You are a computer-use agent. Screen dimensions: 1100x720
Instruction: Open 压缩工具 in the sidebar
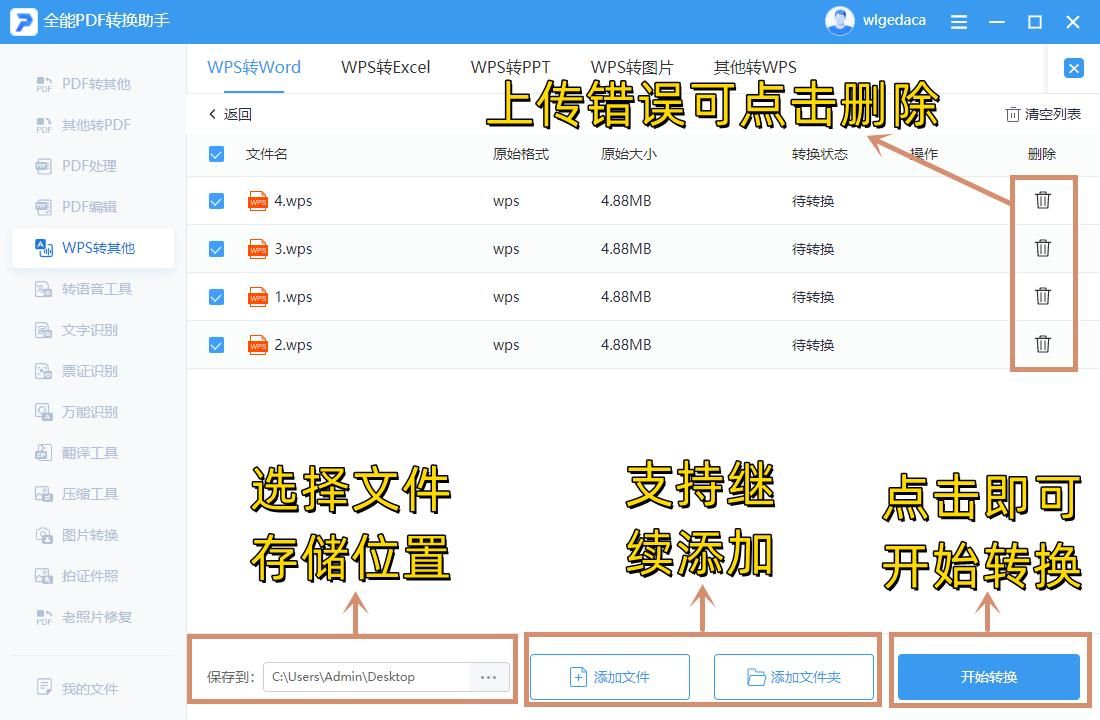(x=93, y=494)
